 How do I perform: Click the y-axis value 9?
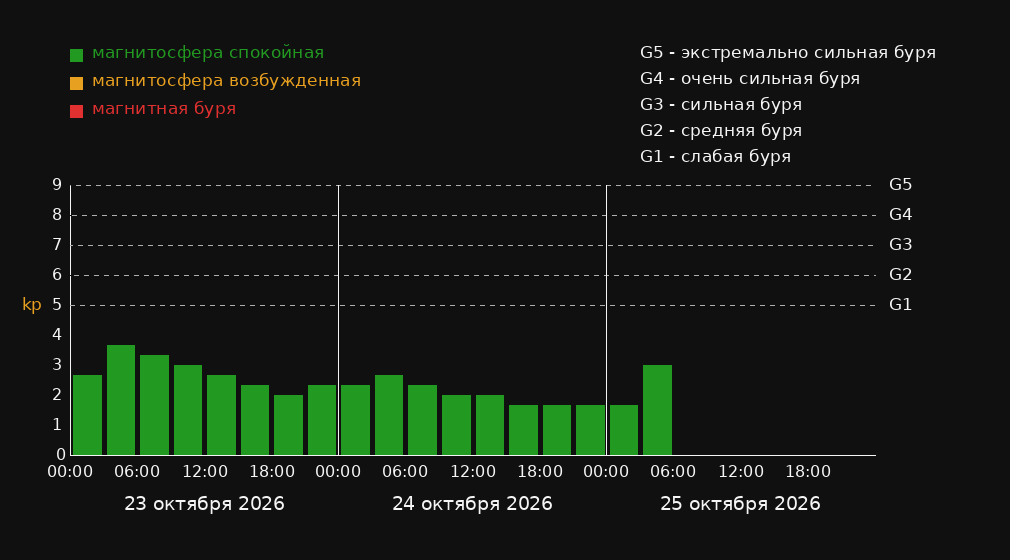tap(57, 185)
